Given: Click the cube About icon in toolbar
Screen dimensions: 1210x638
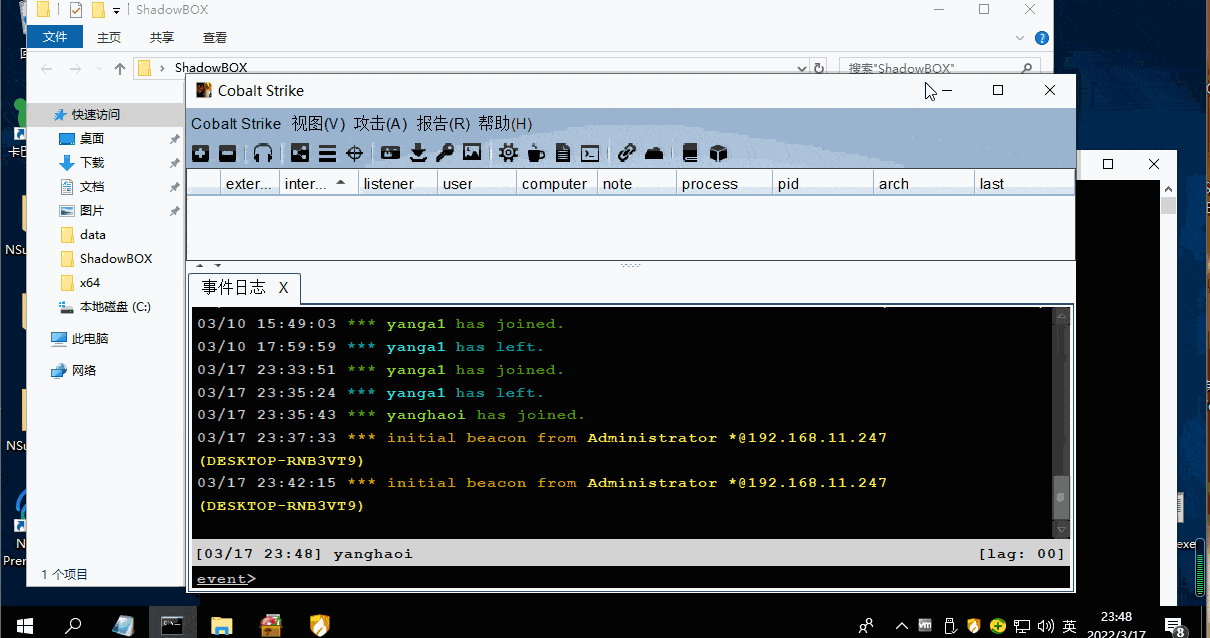Looking at the screenshot, I should click(x=718, y=153).
